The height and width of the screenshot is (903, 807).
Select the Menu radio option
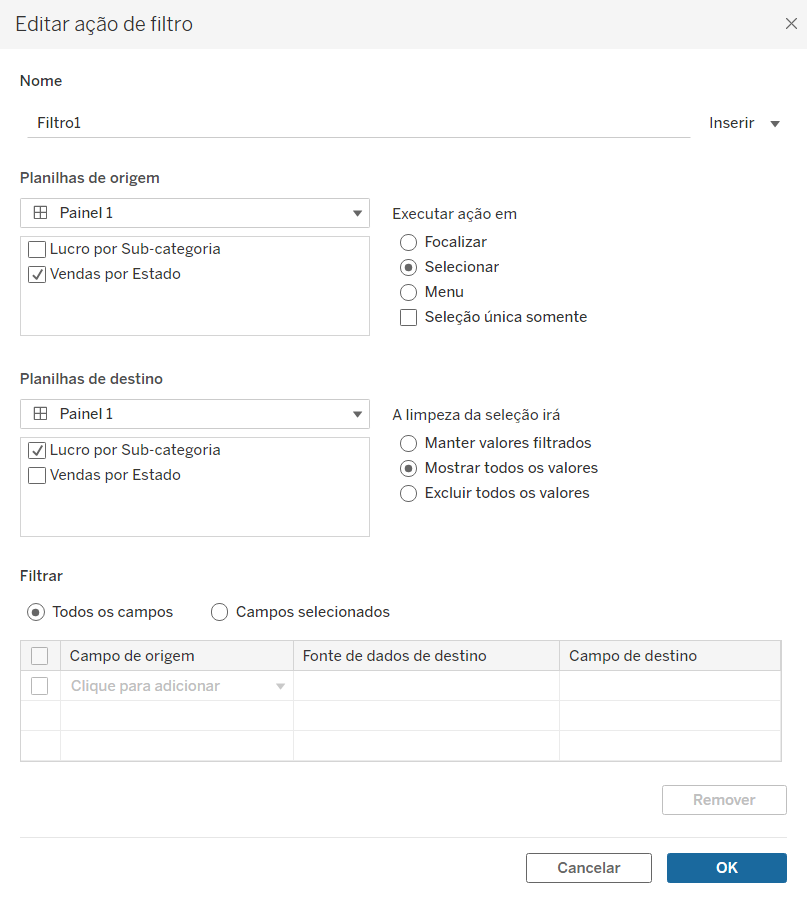coord(408,293)
